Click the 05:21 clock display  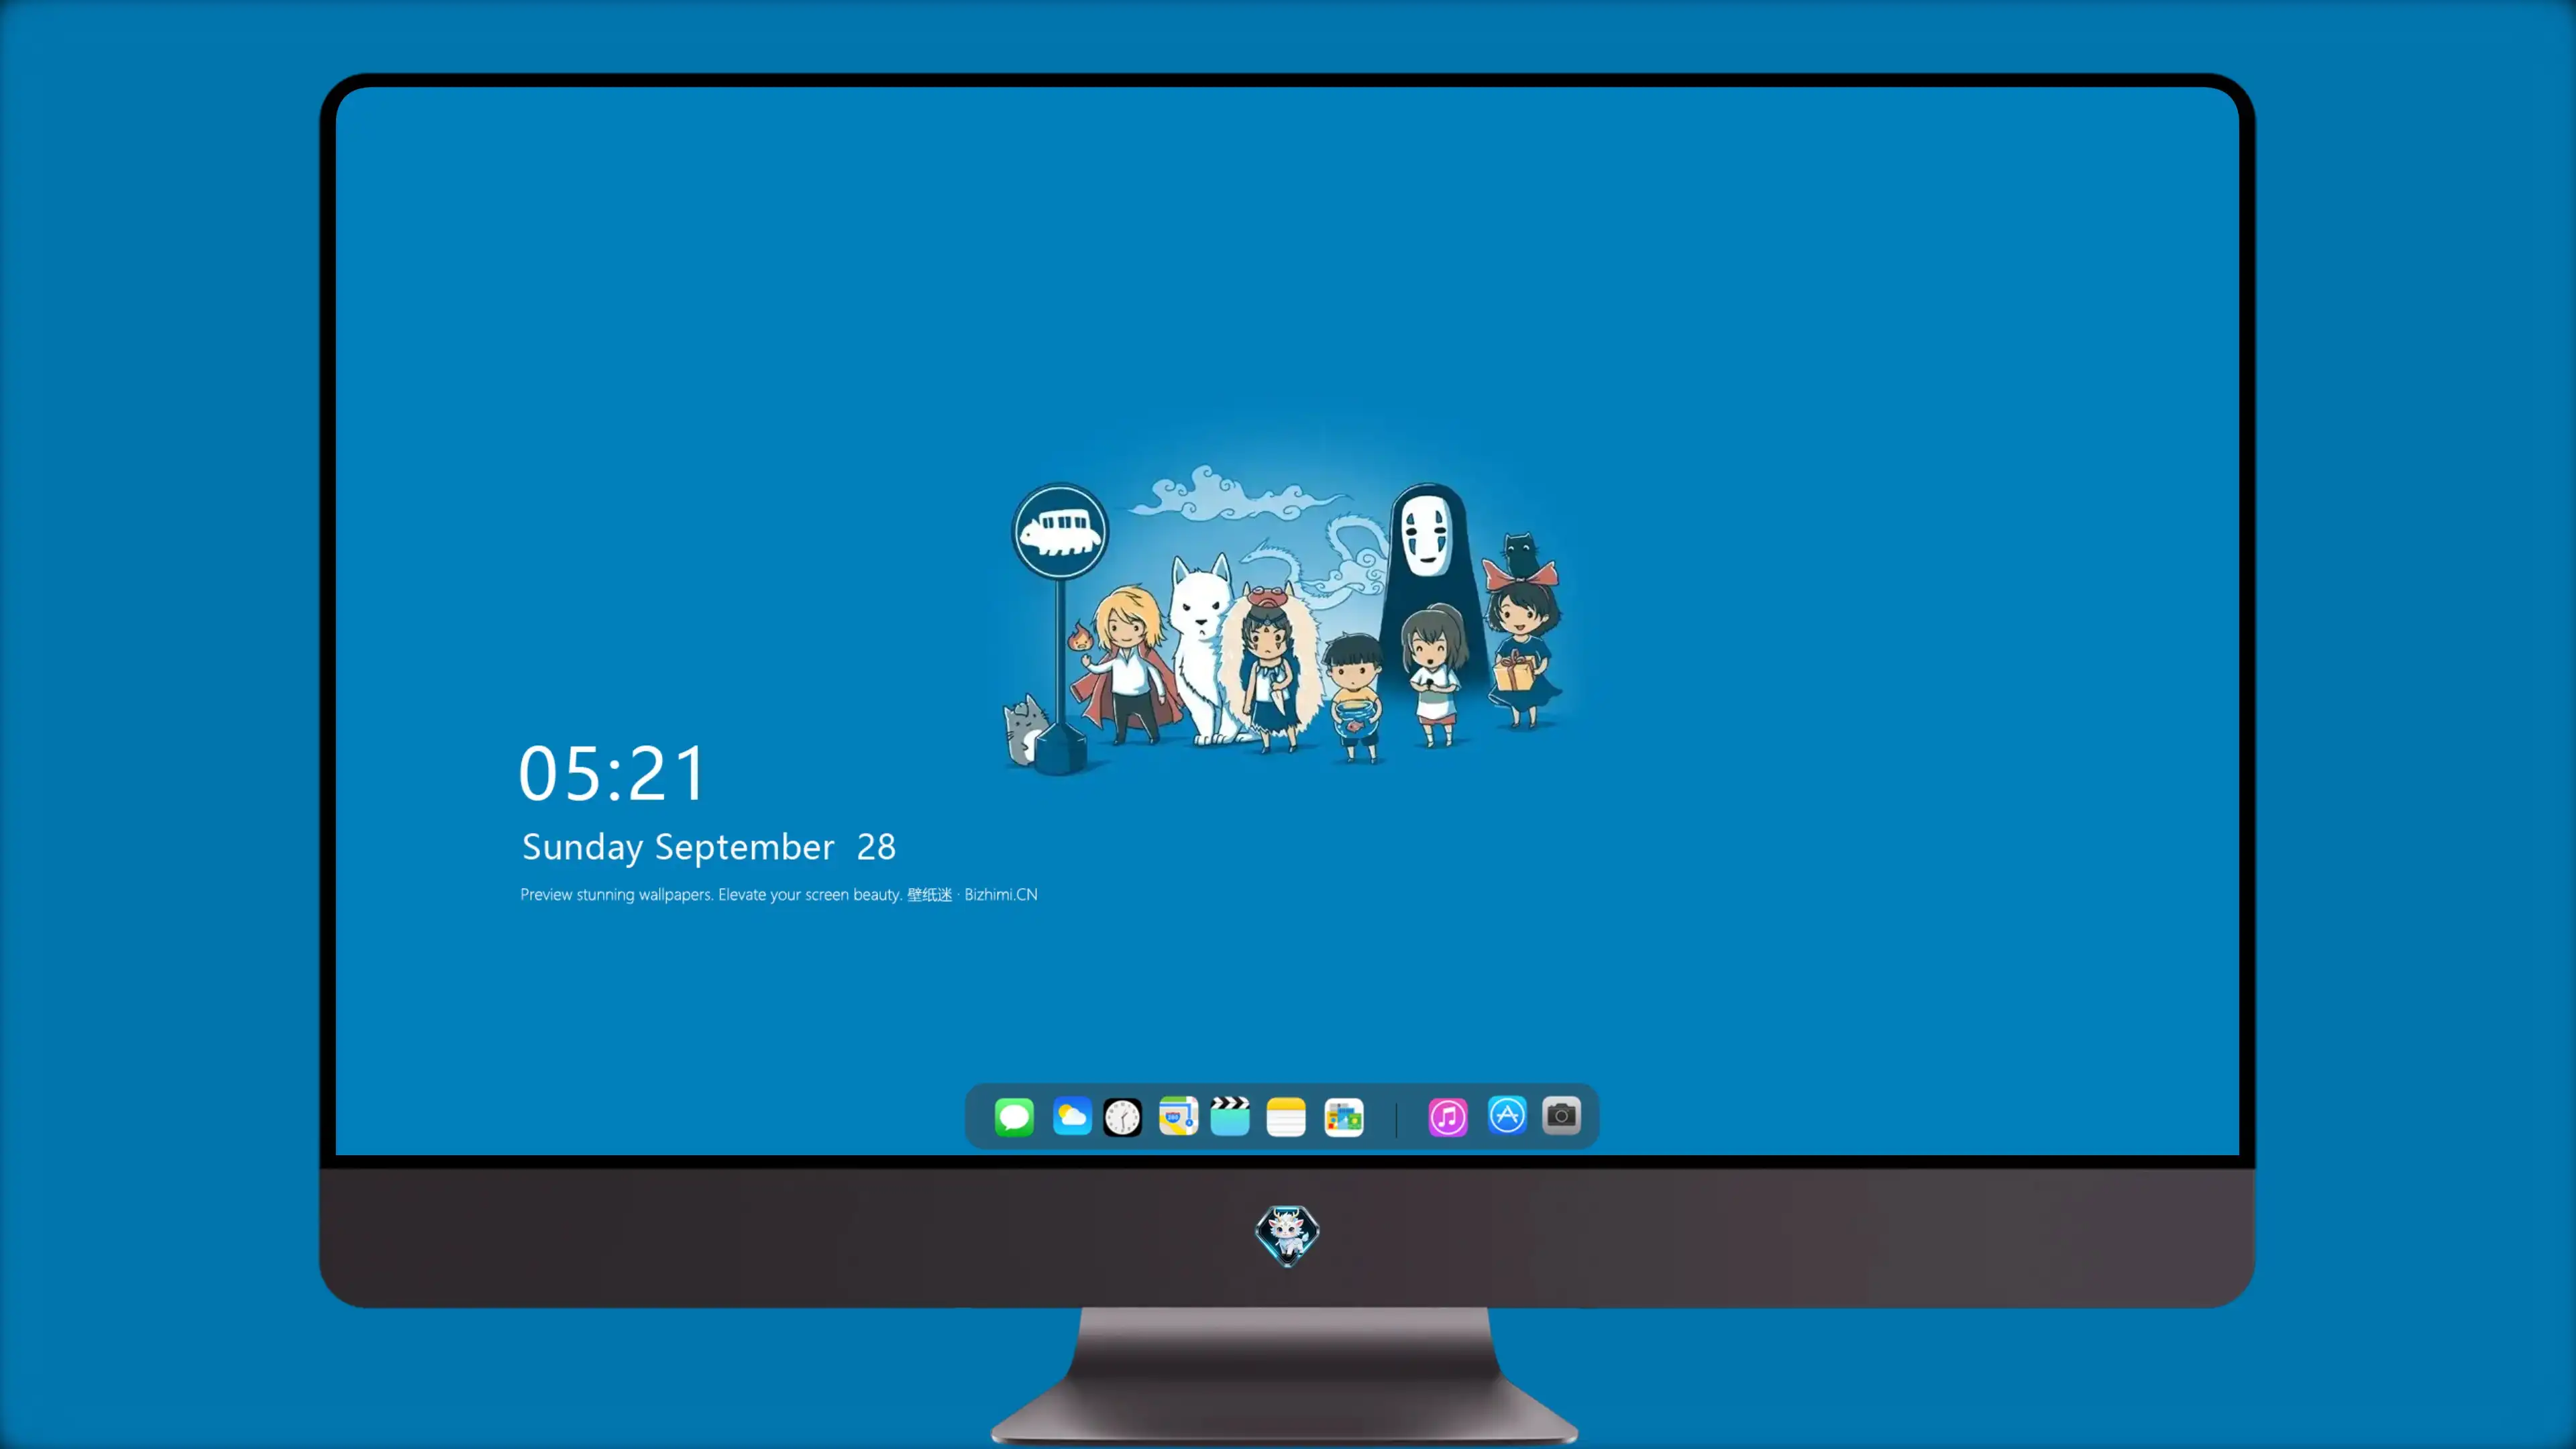[612, 773]
